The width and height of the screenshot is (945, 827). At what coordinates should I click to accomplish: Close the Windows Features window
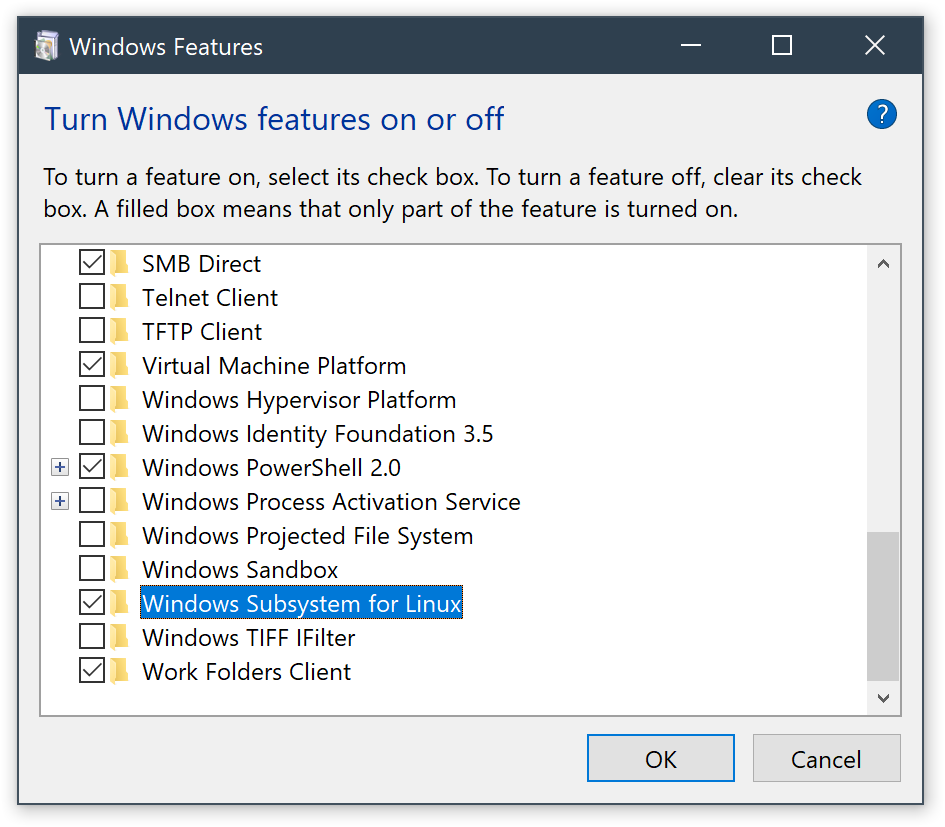tap(874, 45)
